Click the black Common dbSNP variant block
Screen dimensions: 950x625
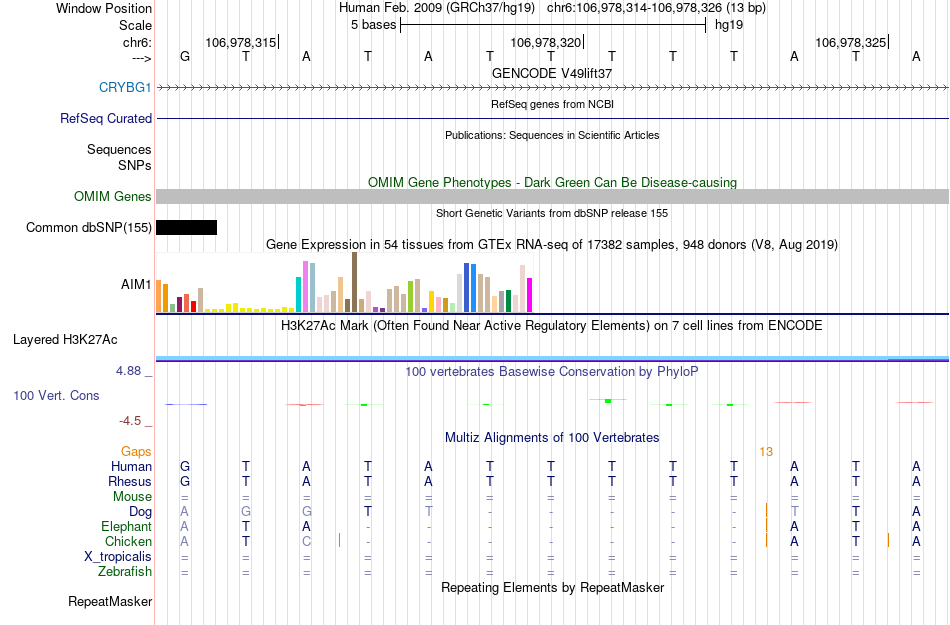[187, 228]
